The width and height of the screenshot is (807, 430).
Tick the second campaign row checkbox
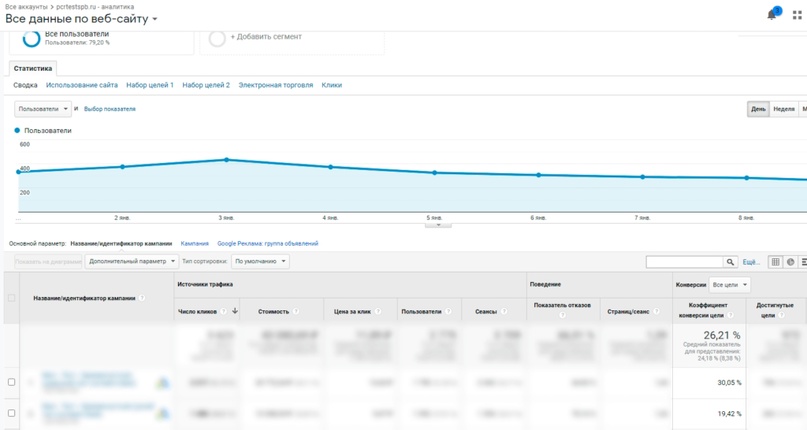pos(12,413)
